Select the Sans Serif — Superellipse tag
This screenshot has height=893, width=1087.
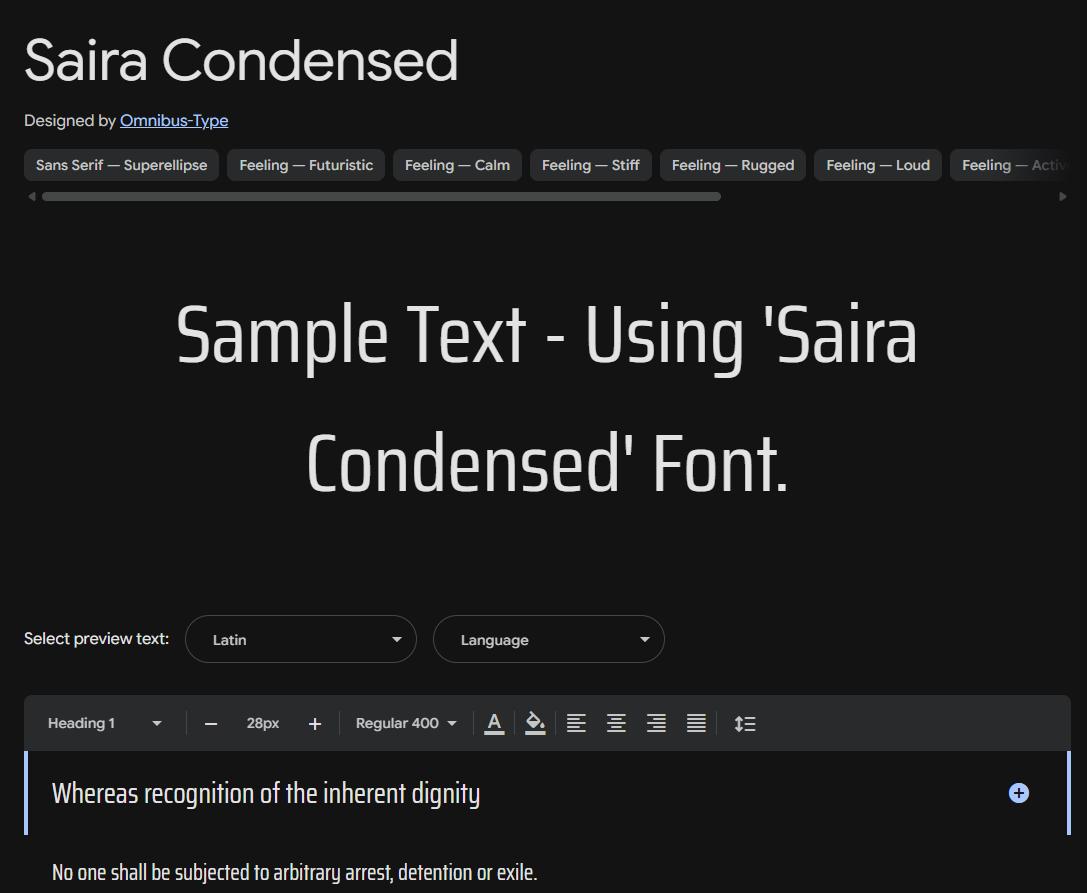pyautogui.click(x=121, y=165)
